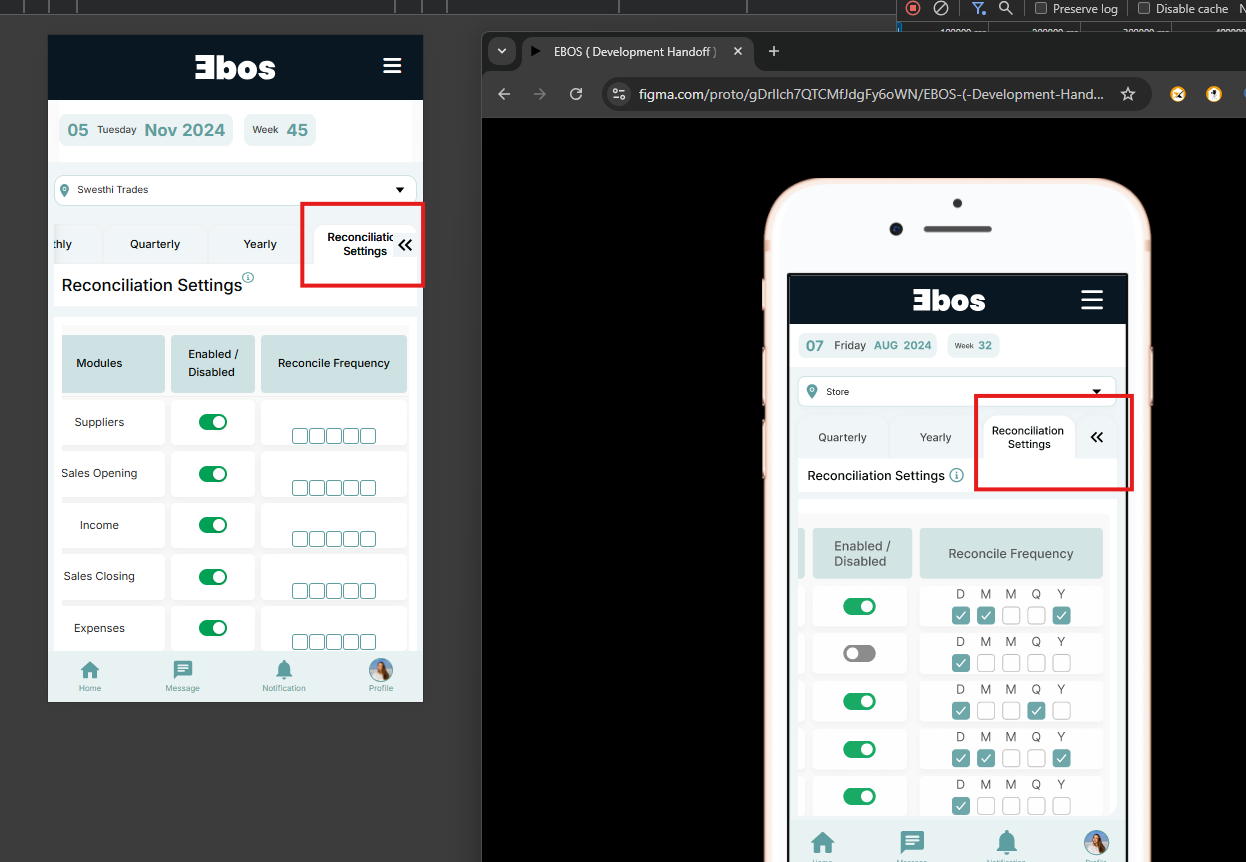The height and width of the screenshot is (862, 1246).
Task: Select Yearly tab in the Figma prototype
Action: 936,437
